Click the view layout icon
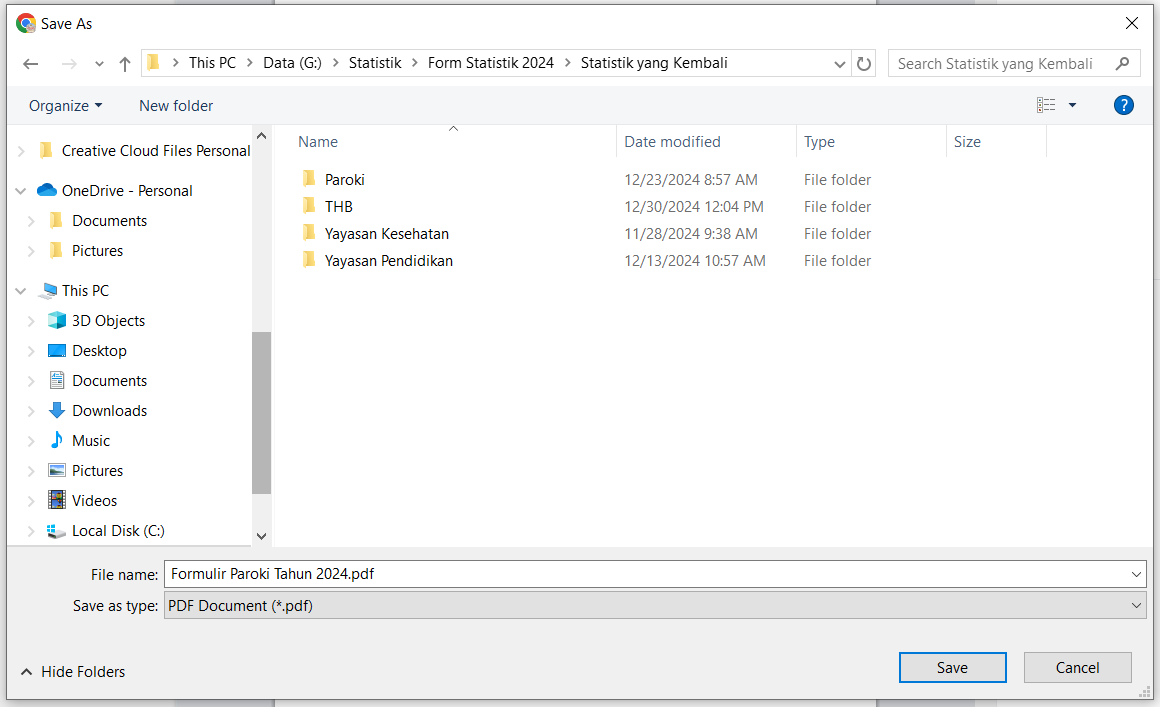 click(x=1045, y=105)
